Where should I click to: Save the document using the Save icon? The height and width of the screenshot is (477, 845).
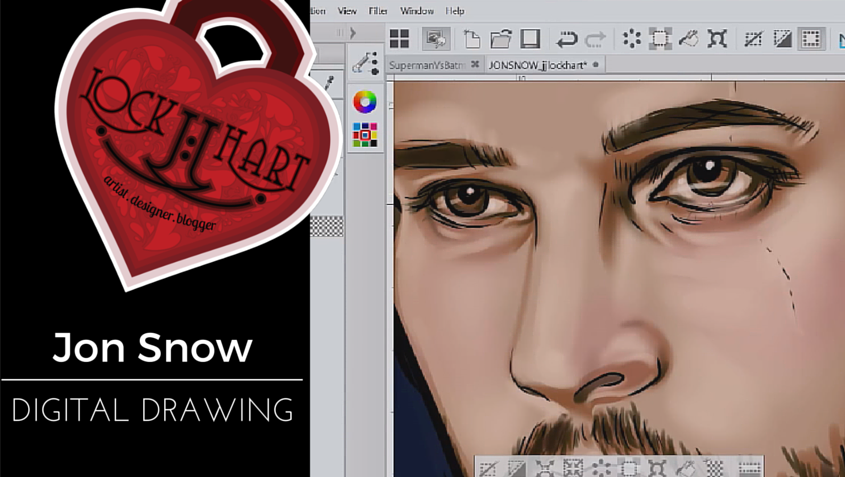[x=530, y=39]
